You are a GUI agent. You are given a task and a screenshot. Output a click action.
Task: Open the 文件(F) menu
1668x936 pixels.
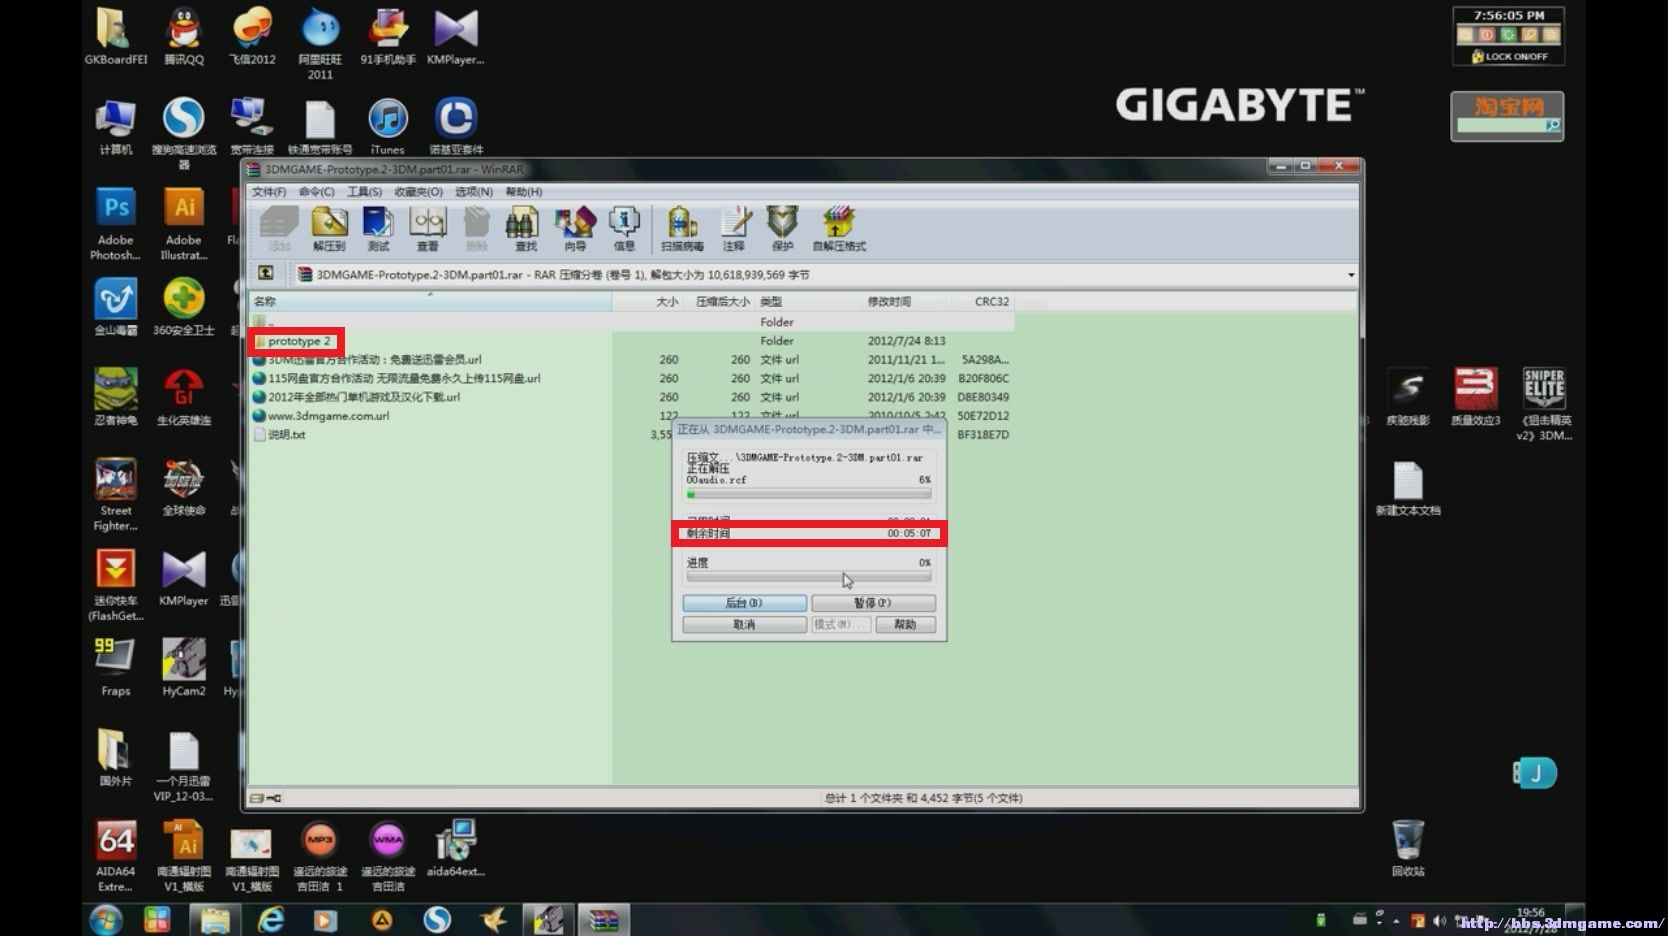pyautogui.click(x=268, y=192)
